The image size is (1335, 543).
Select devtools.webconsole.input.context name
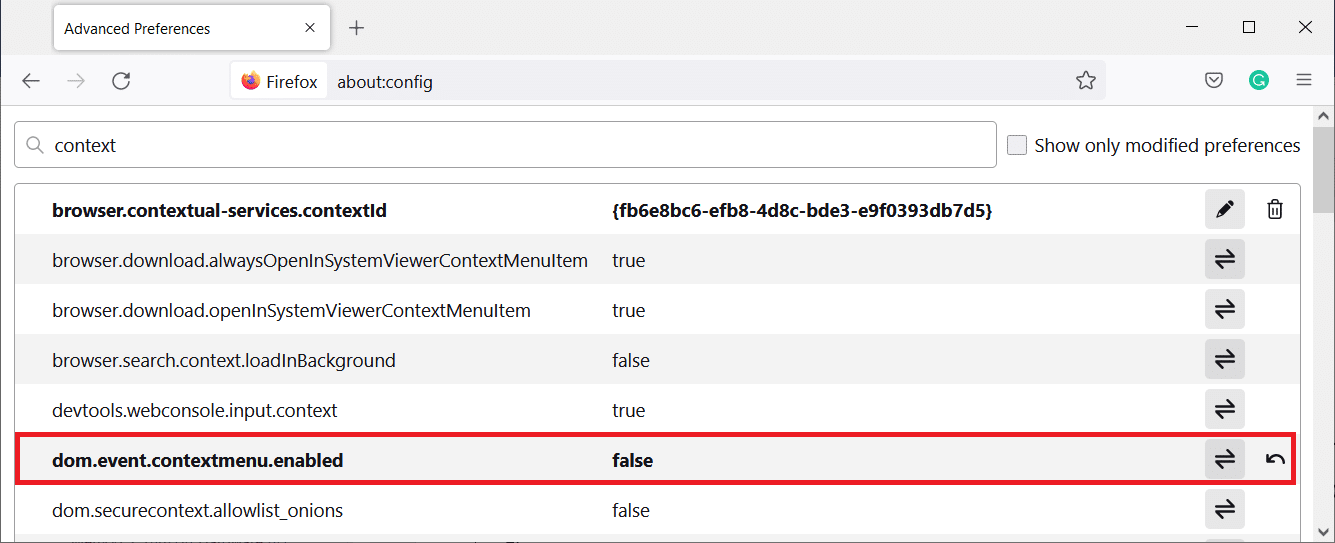(195, 410)
